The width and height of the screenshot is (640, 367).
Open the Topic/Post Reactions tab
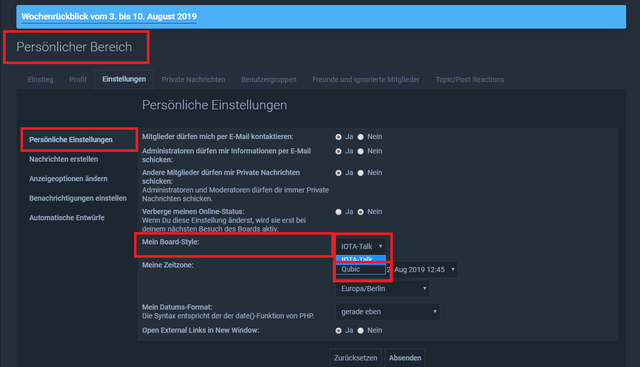(x=470, y=80)
